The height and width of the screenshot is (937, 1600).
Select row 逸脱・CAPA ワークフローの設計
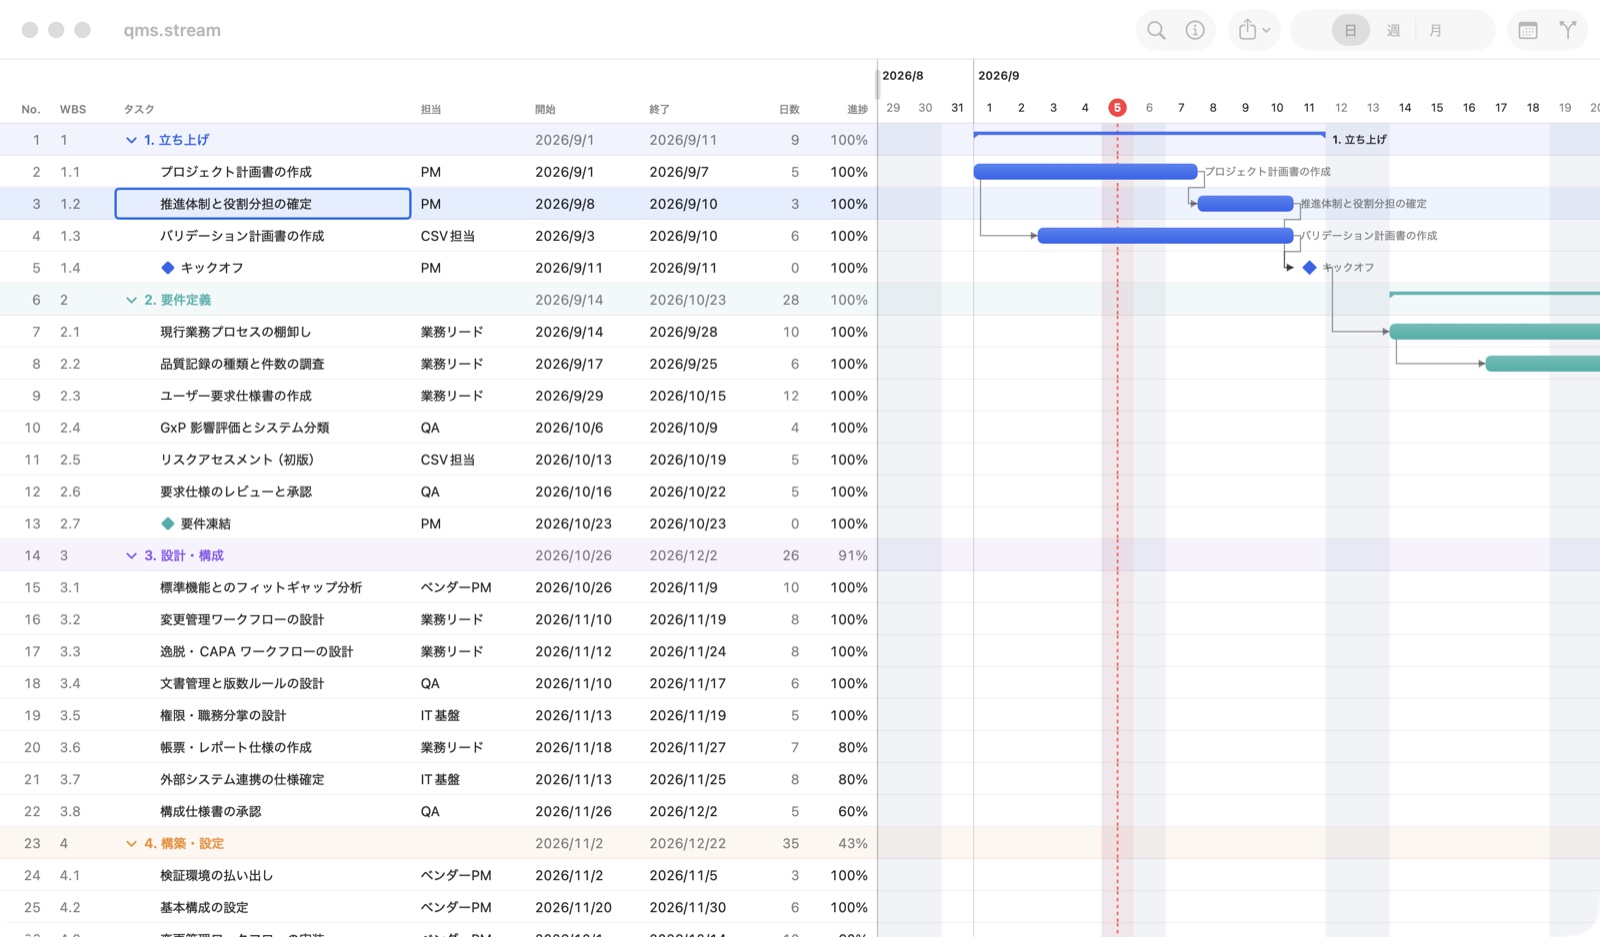pos(438,652)
